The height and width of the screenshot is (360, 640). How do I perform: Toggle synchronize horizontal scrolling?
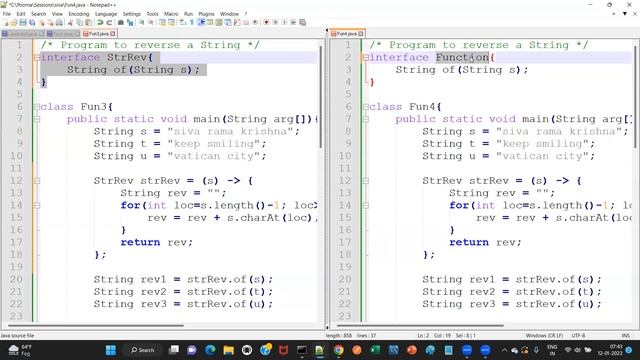(171, 22)
